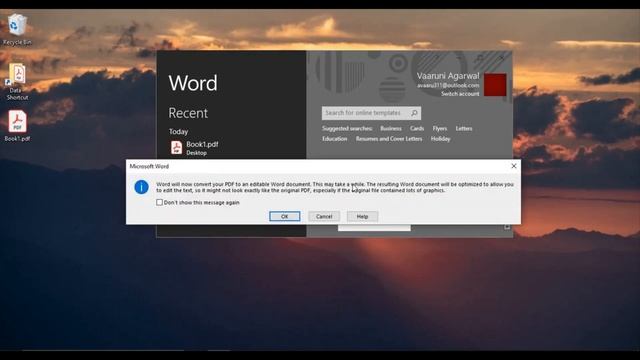The height and width of the screenshot is (360, 640).
Task: Cancel the PDF conversion dialog
Action: pos(324,216)
